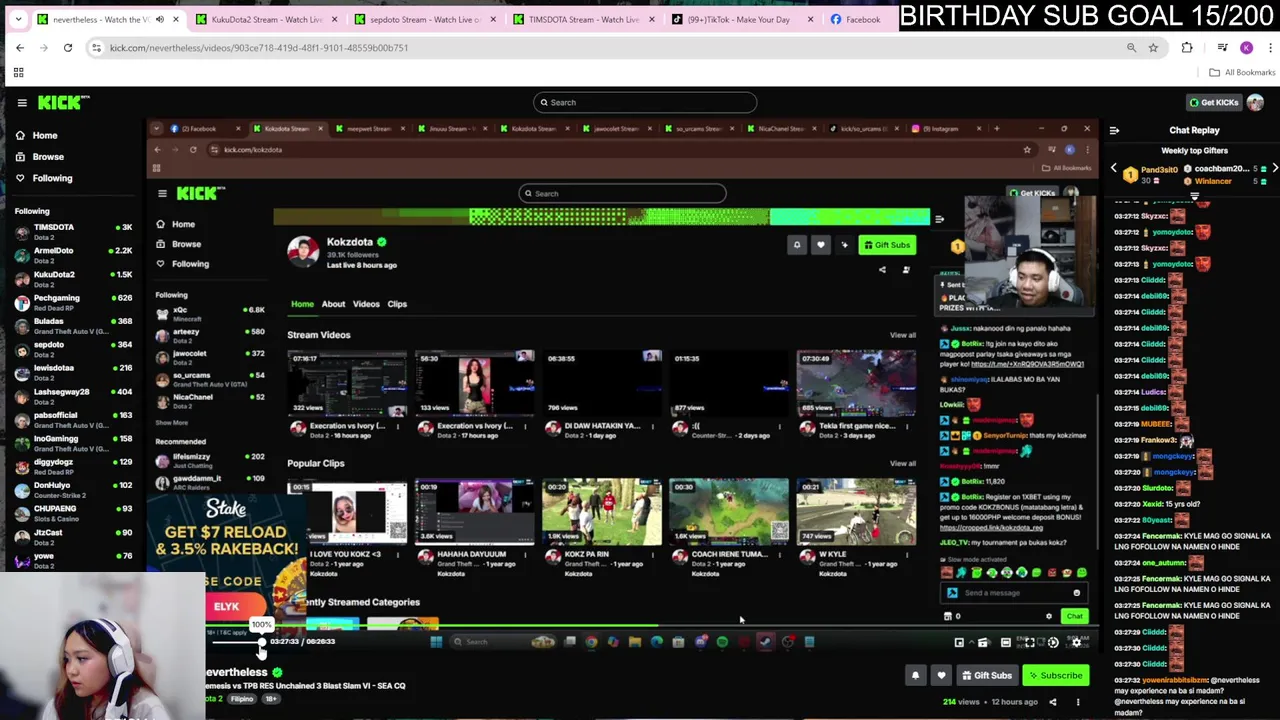This screenshot has height=720, width=1280.
Task: Open lewisdotaa channel in Following list
Action: click(74, 373)
